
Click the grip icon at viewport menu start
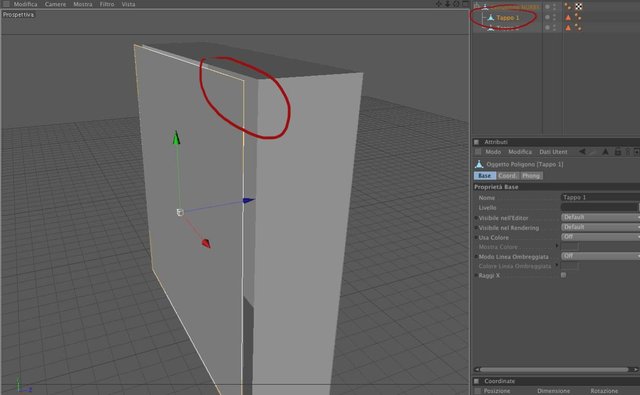[6, 4]
